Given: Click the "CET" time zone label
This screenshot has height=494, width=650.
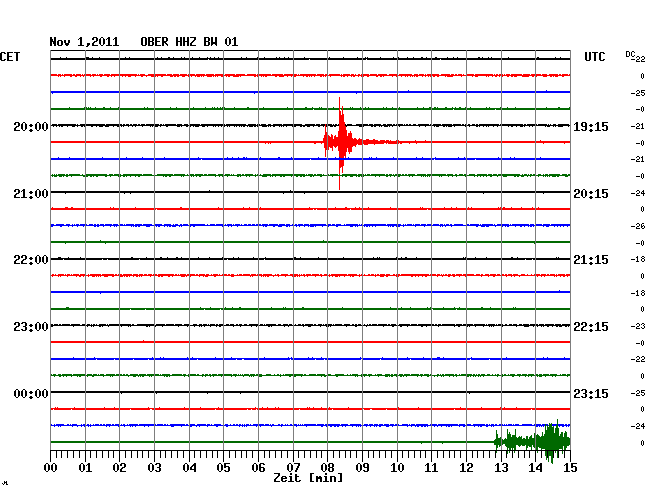Looking at the screenshot, I should tap(10, 57).
